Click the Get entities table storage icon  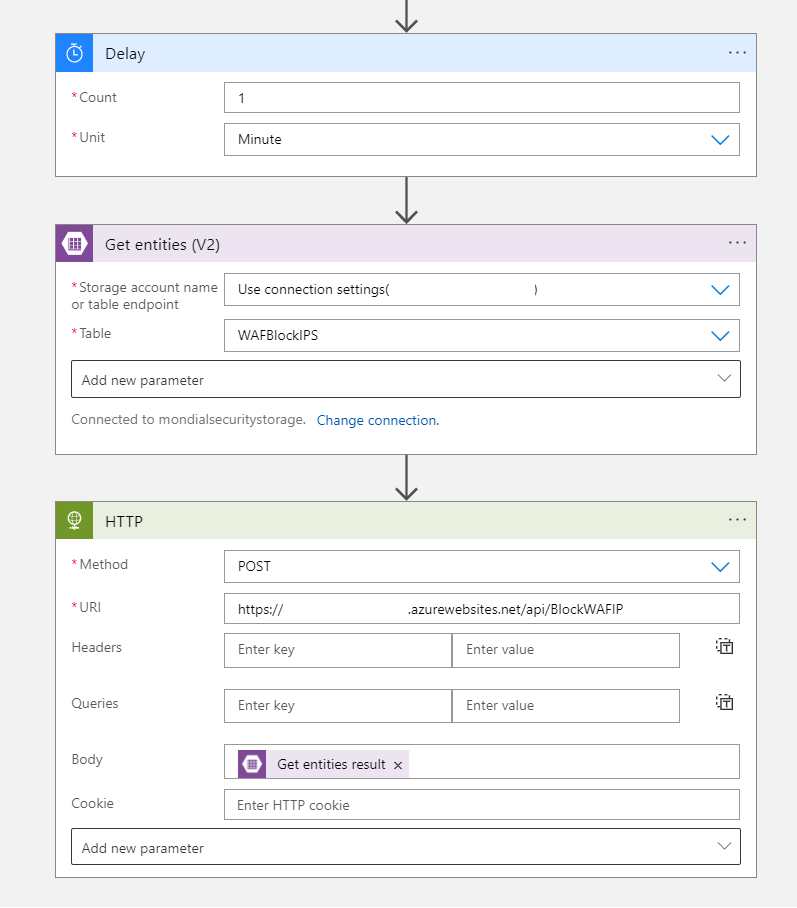pos(75,244)
